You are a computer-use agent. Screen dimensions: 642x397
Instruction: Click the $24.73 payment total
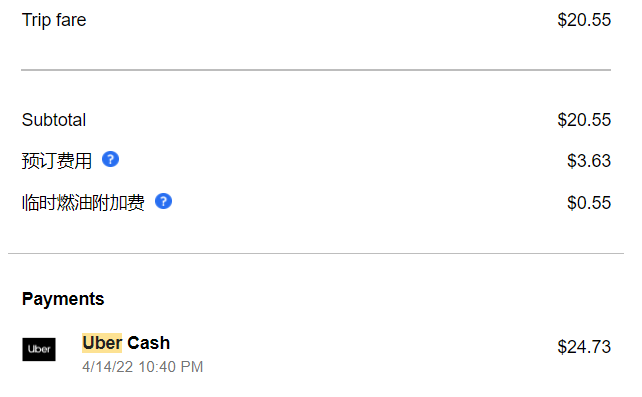click(x=584, y=347)
